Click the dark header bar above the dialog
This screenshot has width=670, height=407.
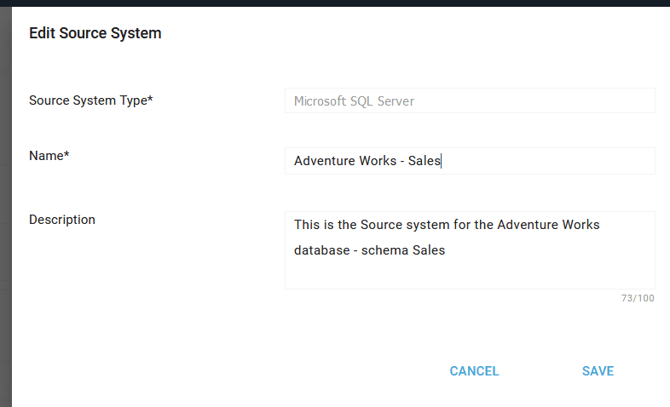pyautogui.click(x=335, y=3)
